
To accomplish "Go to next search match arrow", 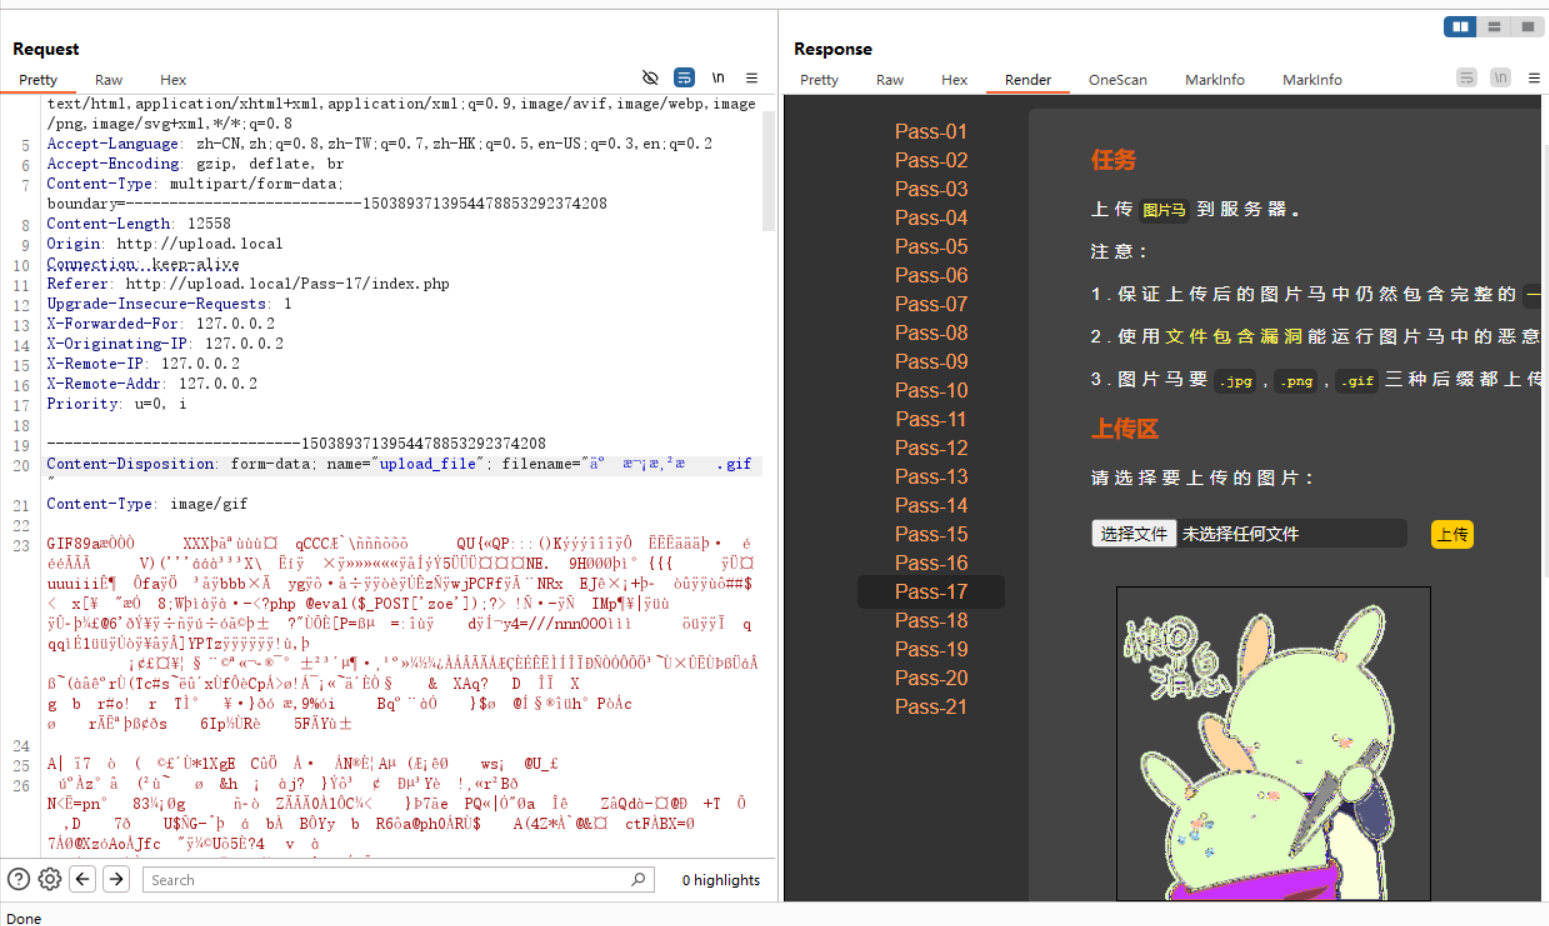I will 116,879.
